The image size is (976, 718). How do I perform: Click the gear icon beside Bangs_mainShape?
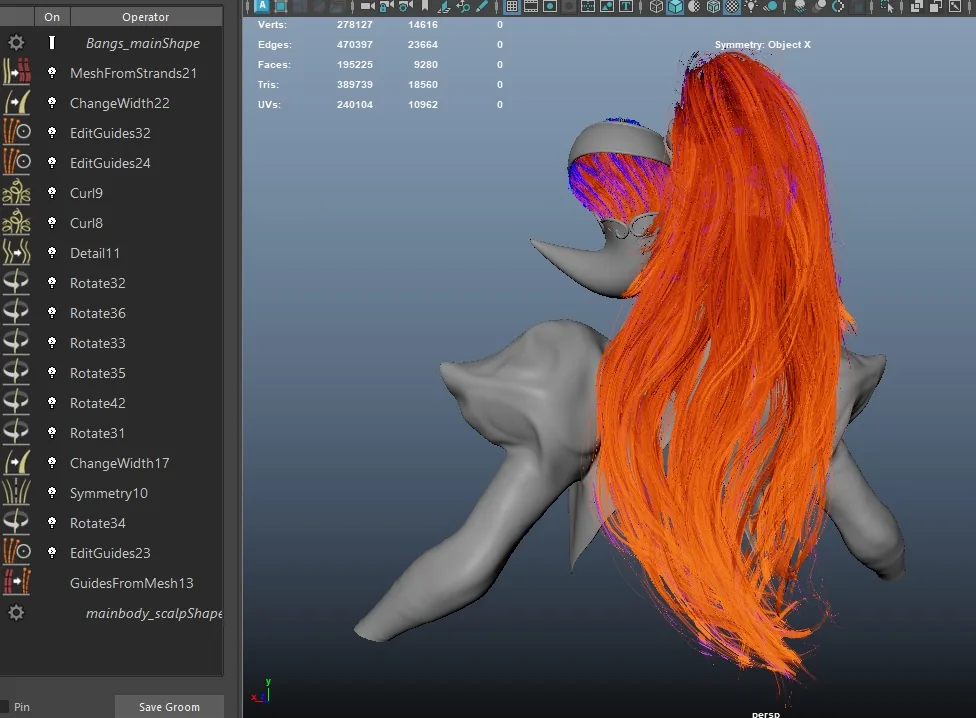click(16, 43)
